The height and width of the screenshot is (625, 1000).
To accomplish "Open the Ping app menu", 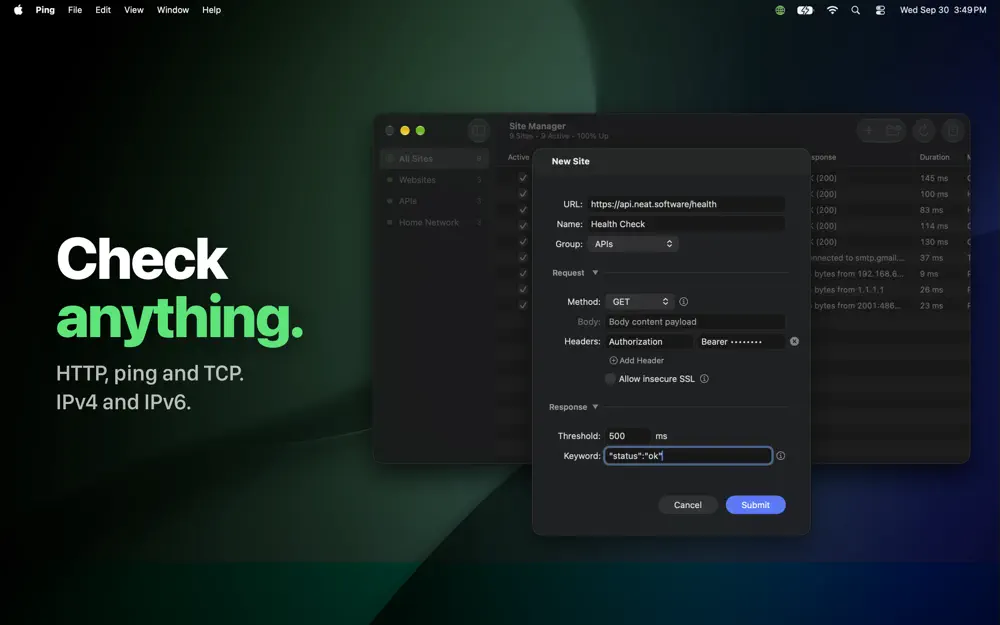I will pos(45,10).
